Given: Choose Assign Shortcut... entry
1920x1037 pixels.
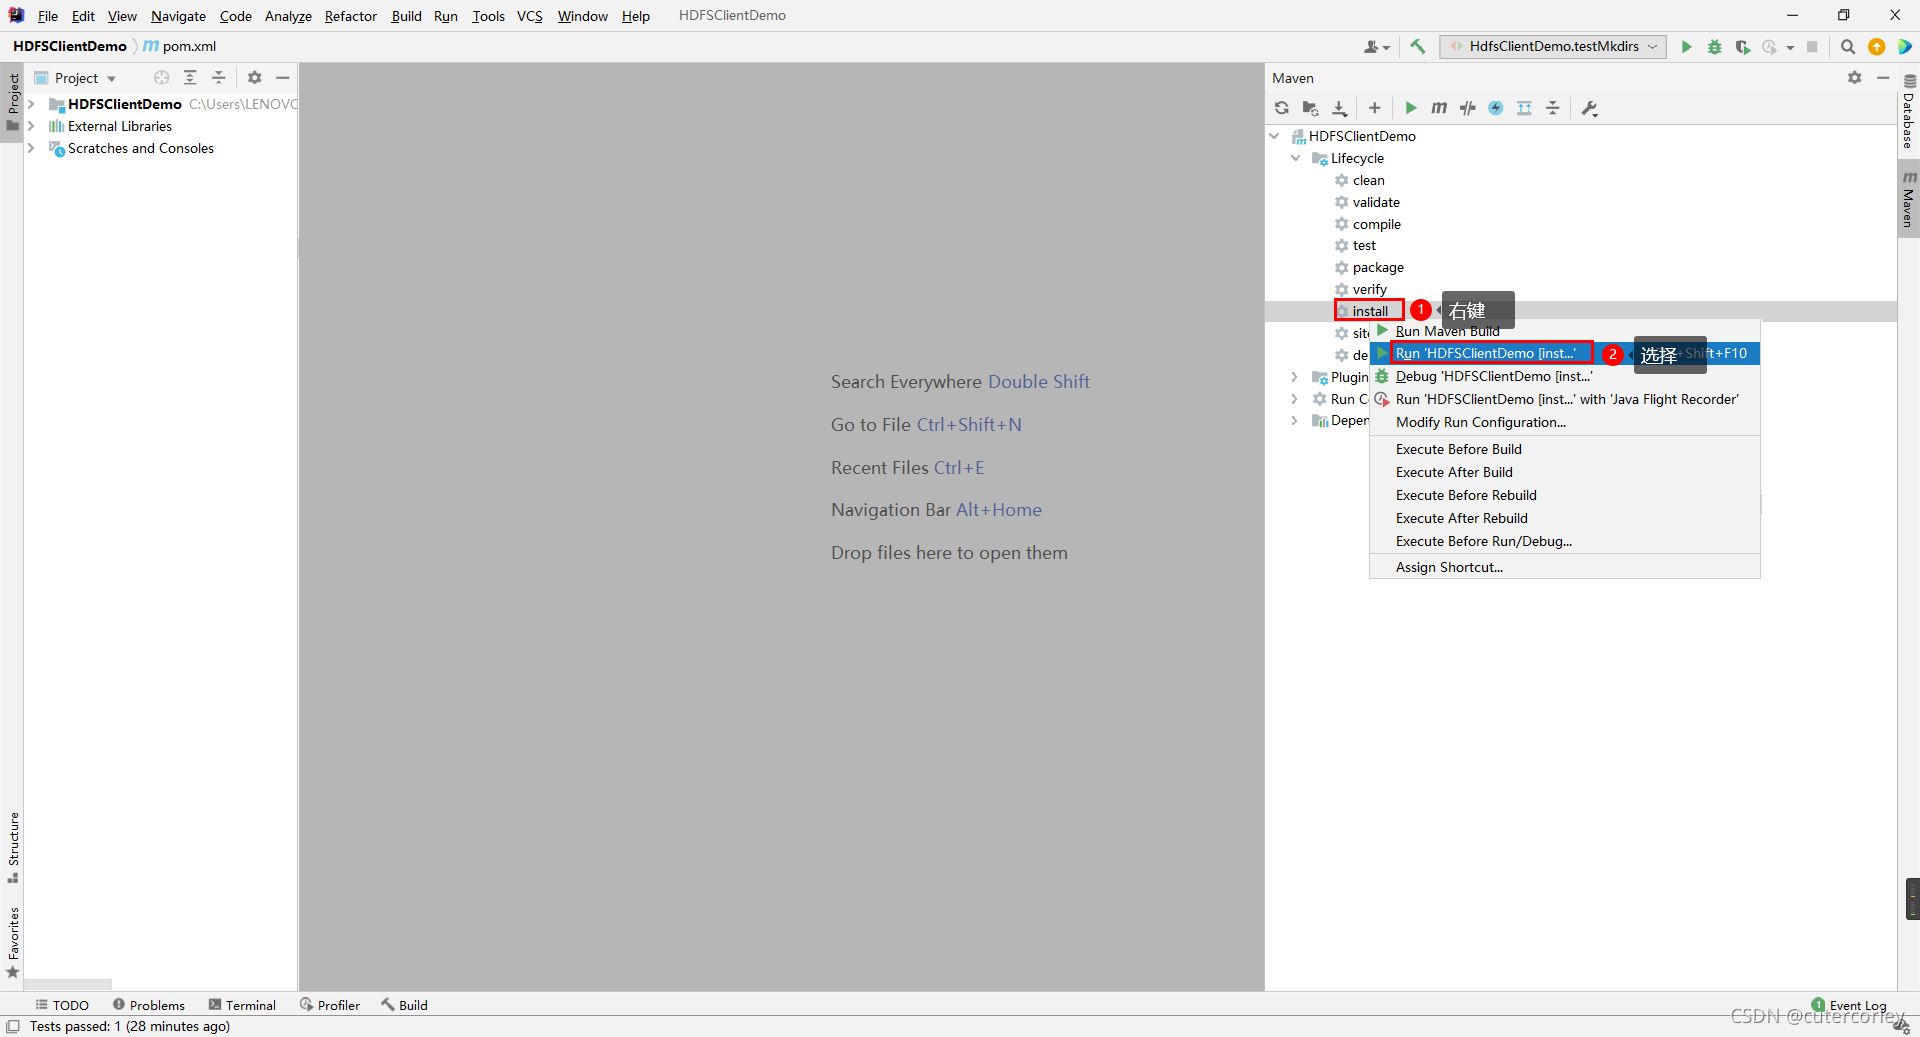Looking at the screenshot, I should point(1564,567).
